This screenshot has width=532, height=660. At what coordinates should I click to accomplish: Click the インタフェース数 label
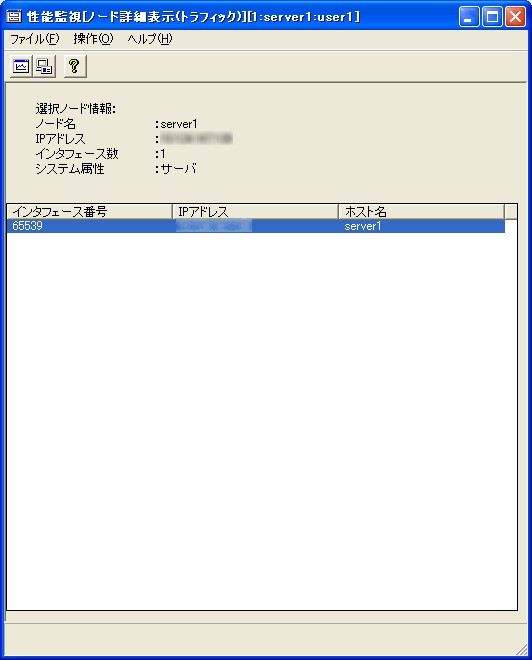77,154
